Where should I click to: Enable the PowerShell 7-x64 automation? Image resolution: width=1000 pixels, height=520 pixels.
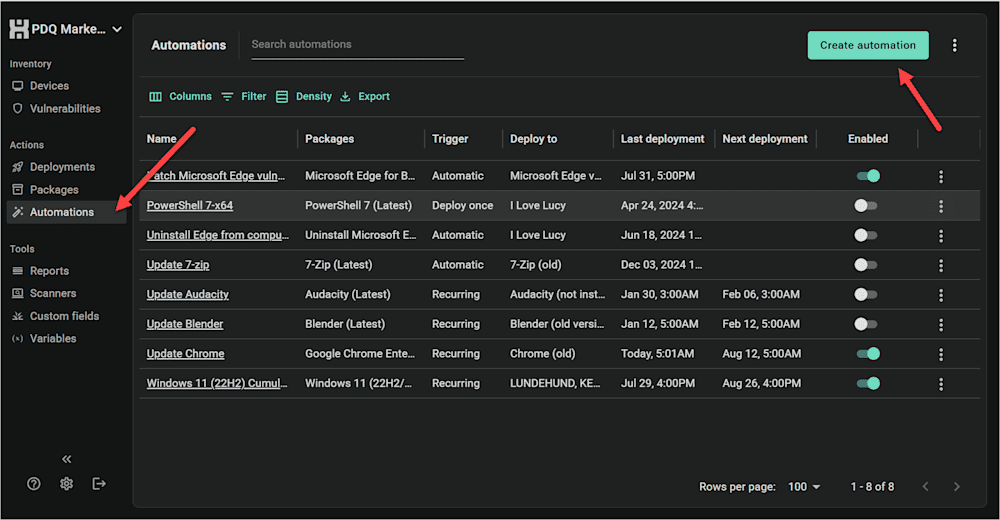pyautogui.click(x=866, y=205)
